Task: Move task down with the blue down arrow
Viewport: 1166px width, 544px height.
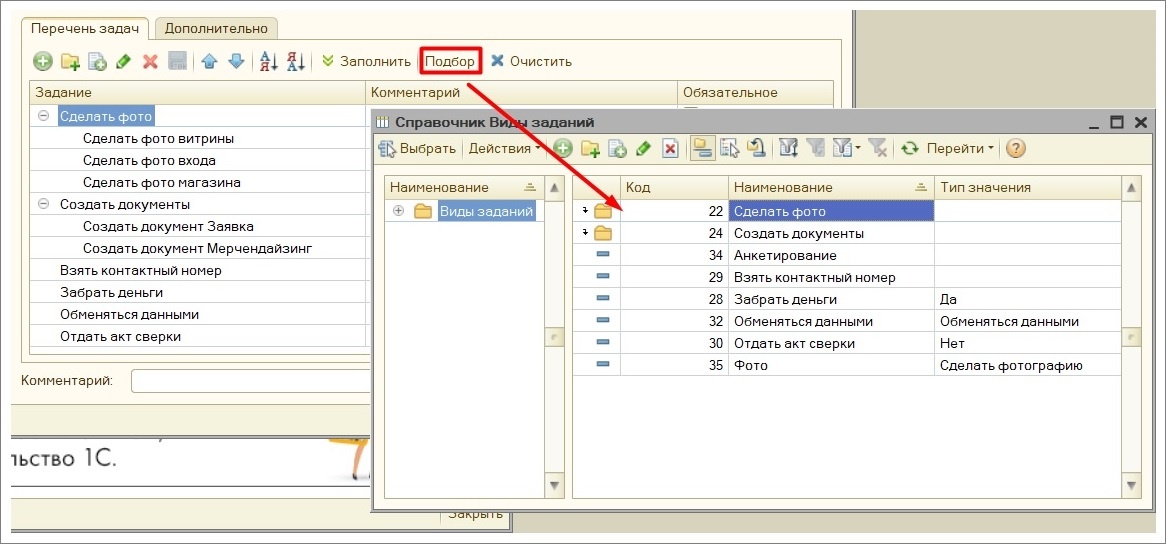Action: click(236, 62)
